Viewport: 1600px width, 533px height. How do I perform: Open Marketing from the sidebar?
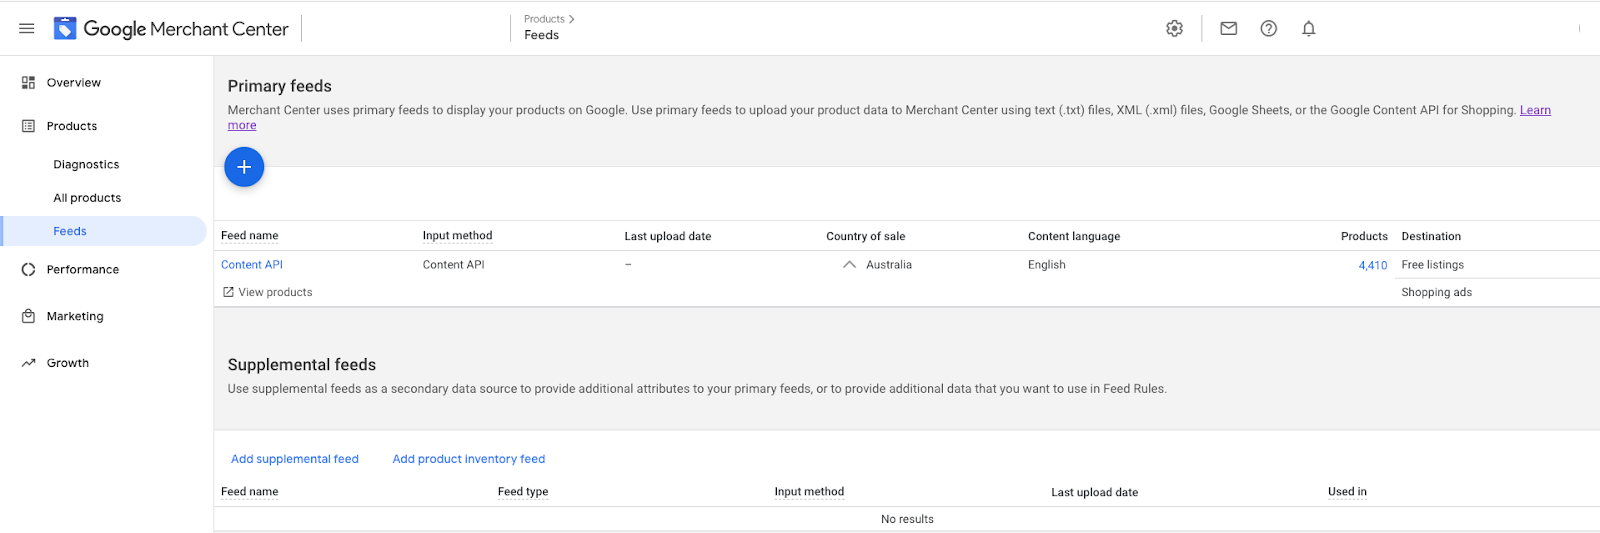[74, 317]
